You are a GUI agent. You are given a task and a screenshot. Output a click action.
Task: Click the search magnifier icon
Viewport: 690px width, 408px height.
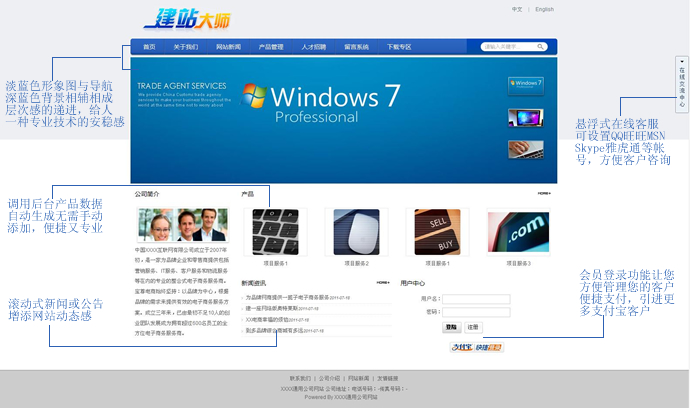click(x=540, y=47)
